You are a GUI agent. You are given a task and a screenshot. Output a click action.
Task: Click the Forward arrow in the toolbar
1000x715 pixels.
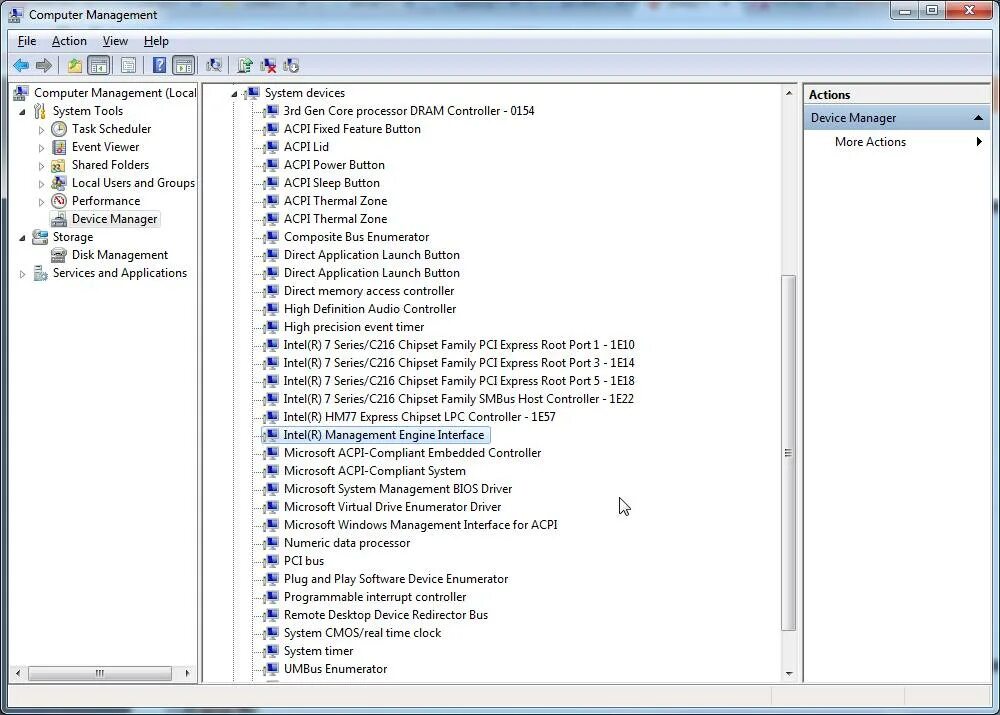[x=43, y=65]
